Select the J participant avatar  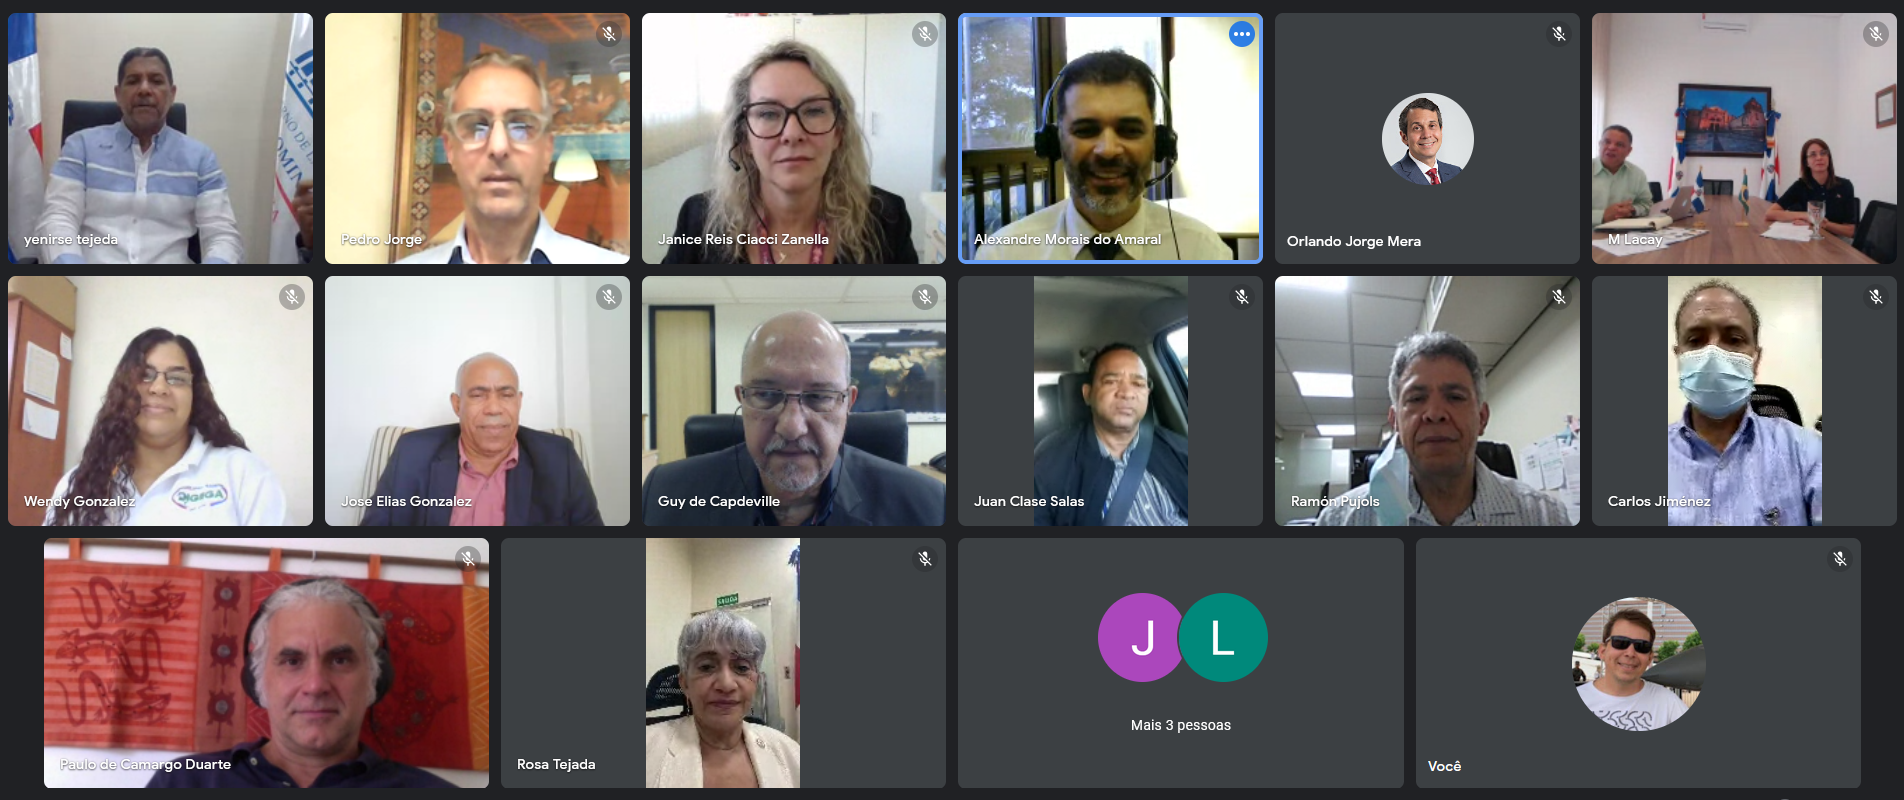[1142, 638]
